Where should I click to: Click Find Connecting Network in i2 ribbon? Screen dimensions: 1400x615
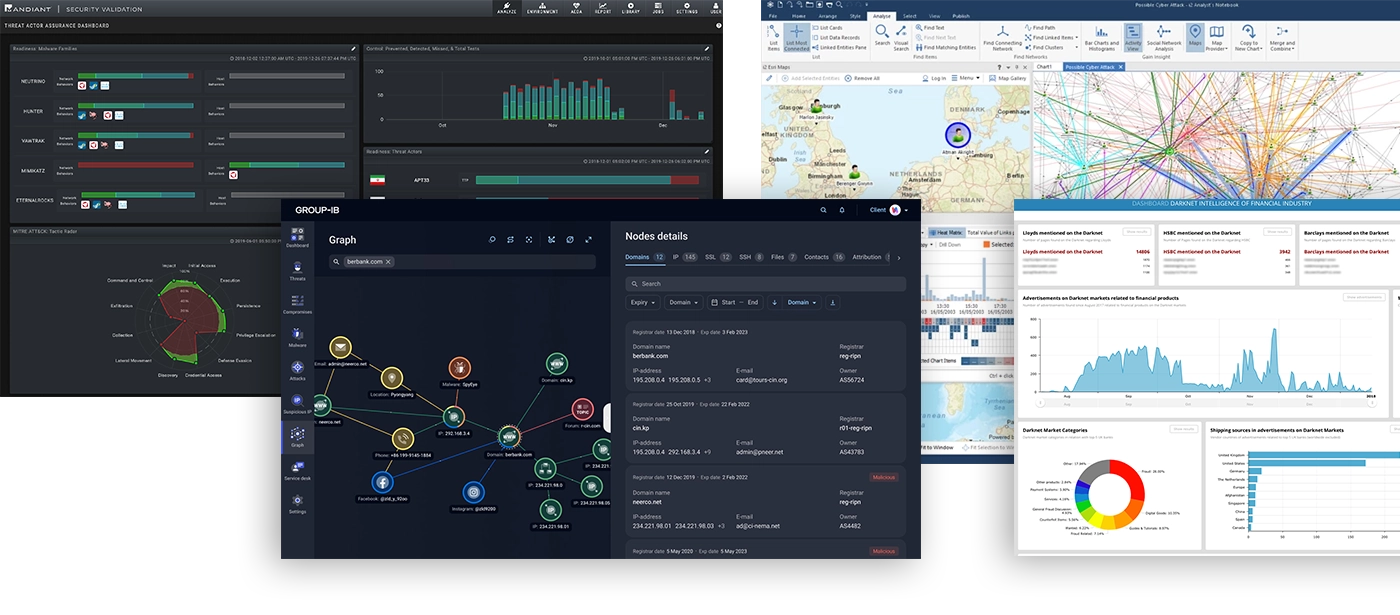tap(1002, 38)
